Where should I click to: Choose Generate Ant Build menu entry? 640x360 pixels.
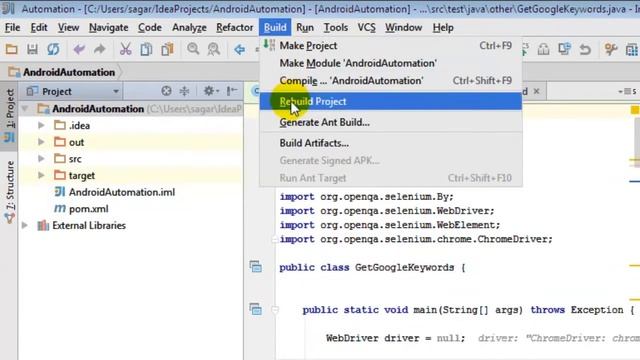pos(391,122)
